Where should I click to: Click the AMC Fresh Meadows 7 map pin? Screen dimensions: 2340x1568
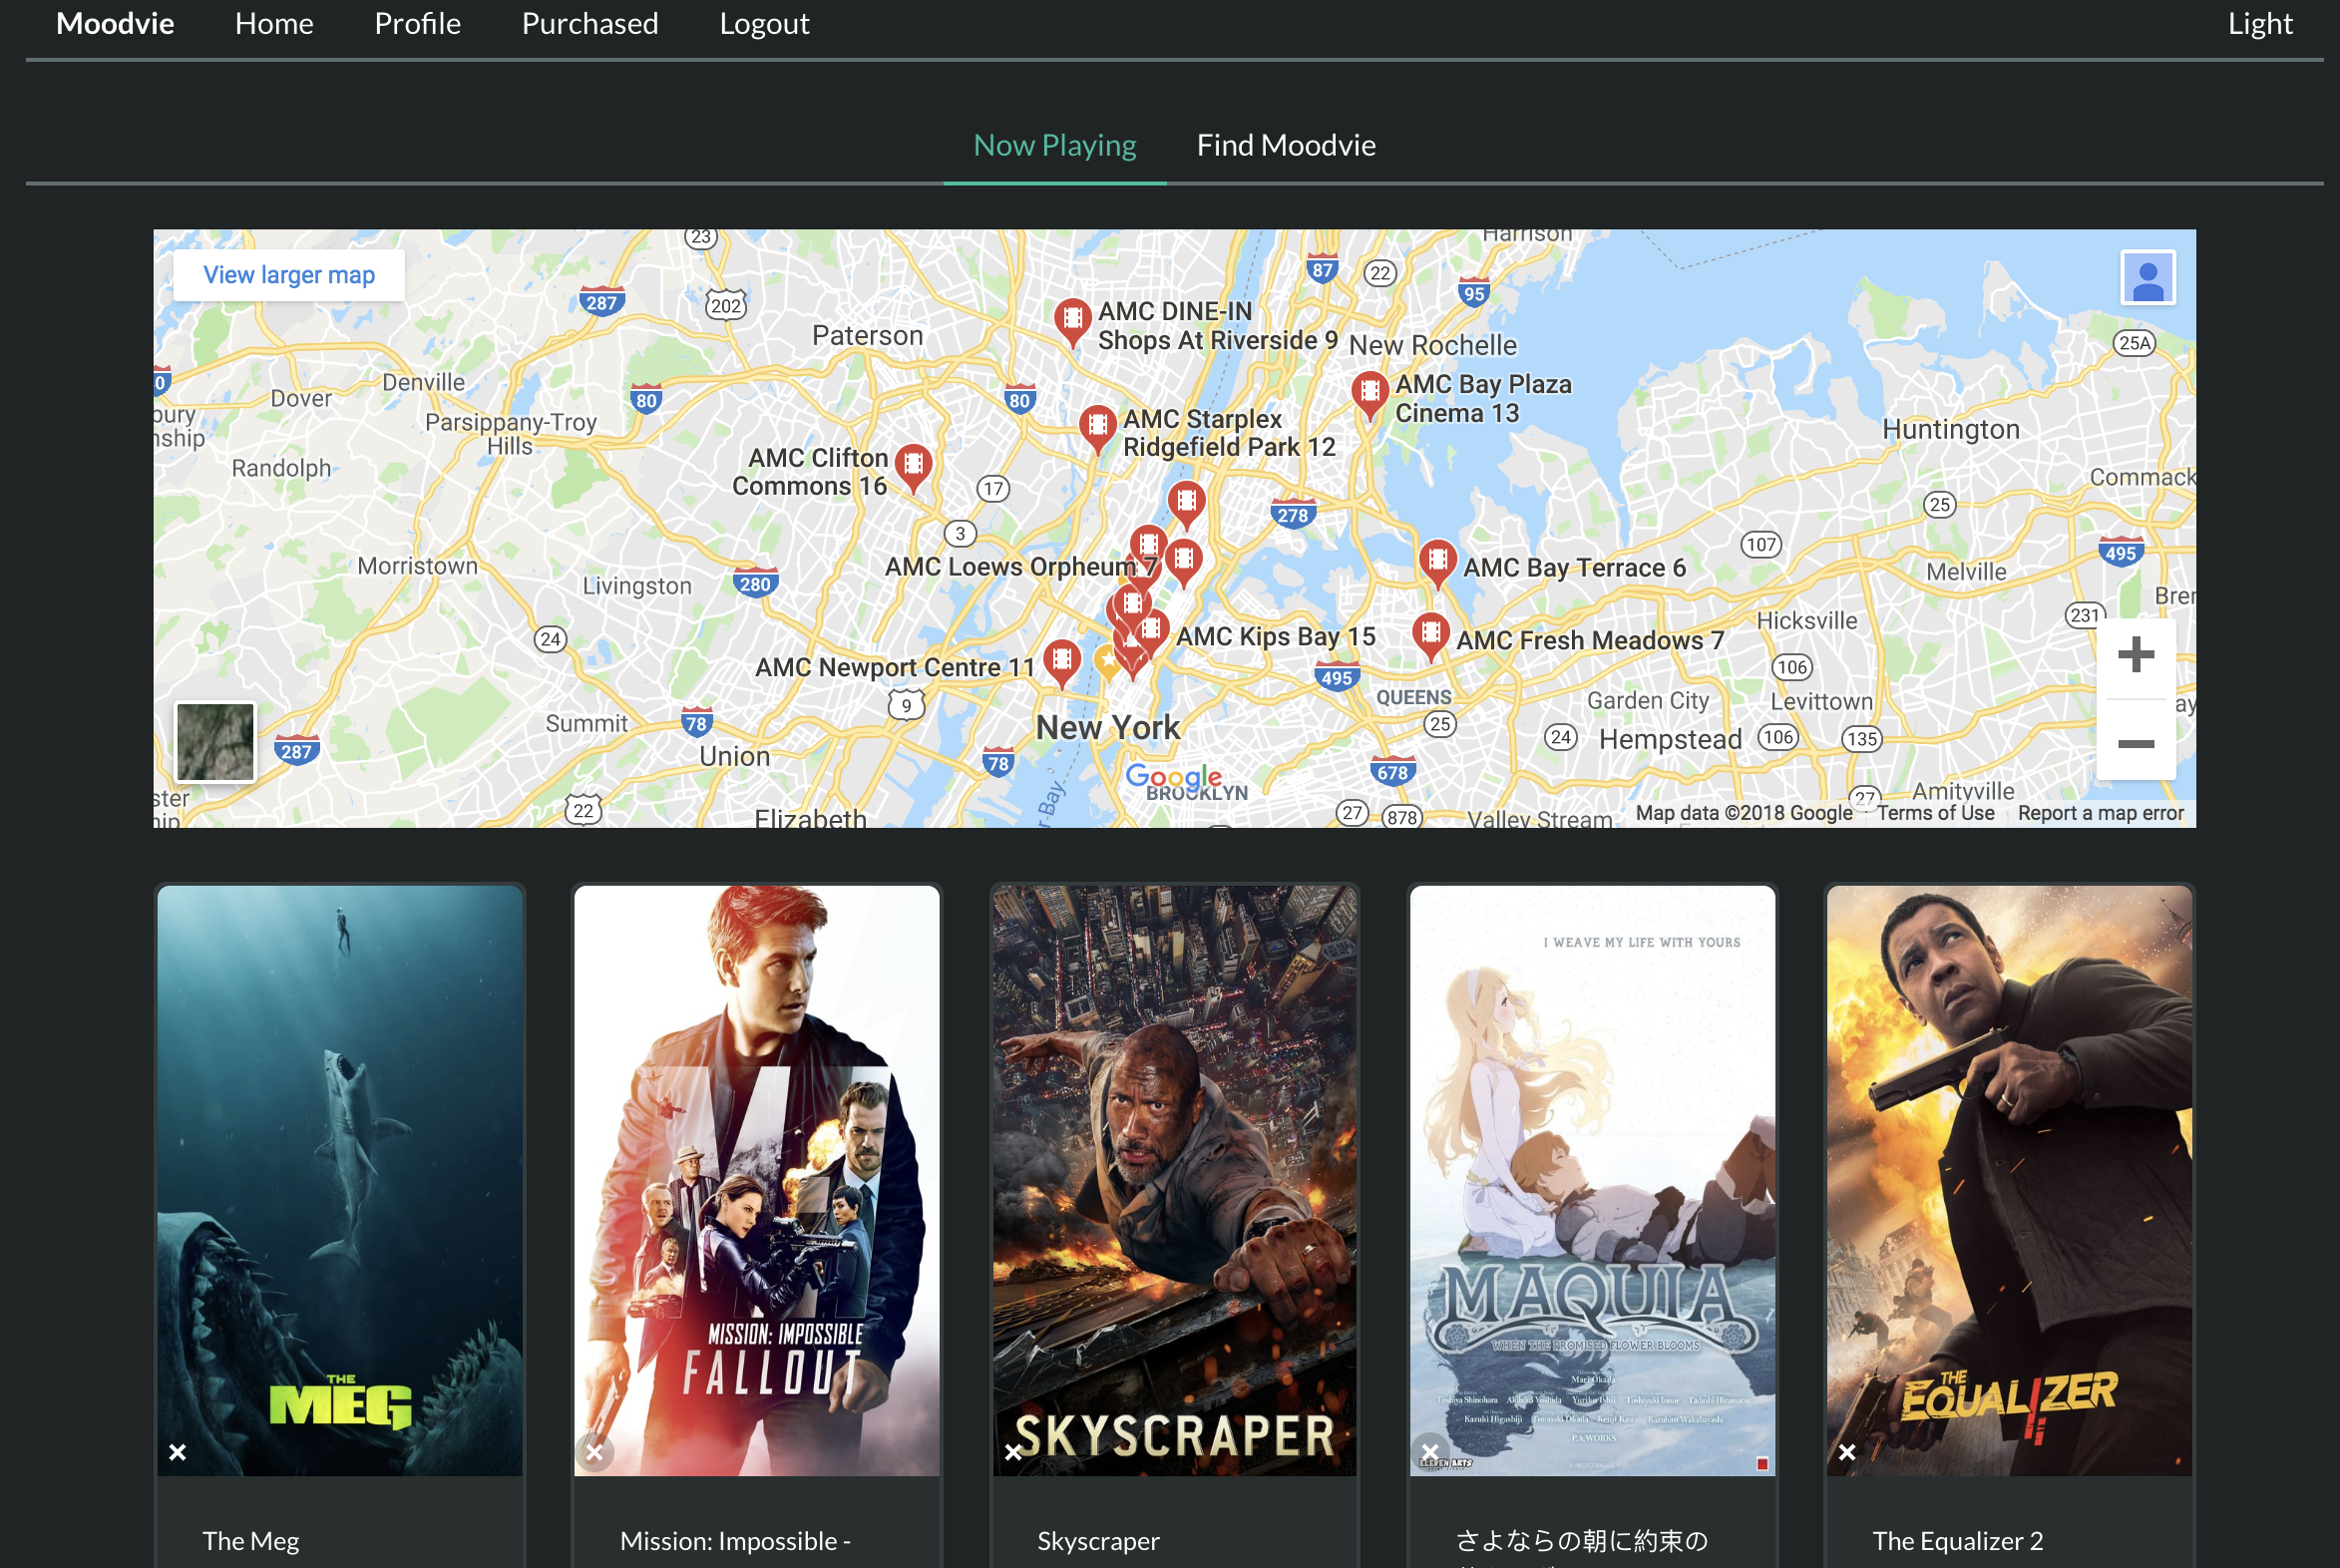coord(1431,636)
